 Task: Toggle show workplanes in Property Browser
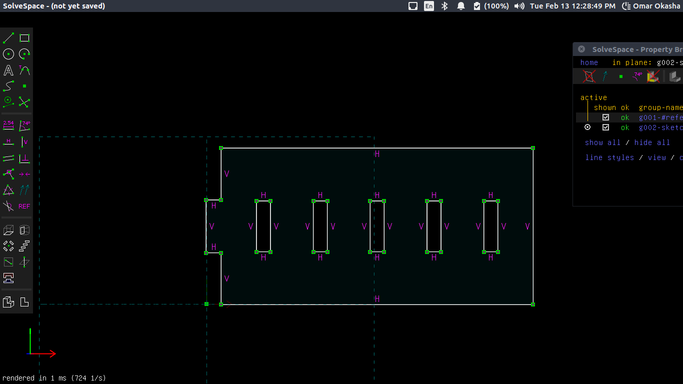[589, 77]
